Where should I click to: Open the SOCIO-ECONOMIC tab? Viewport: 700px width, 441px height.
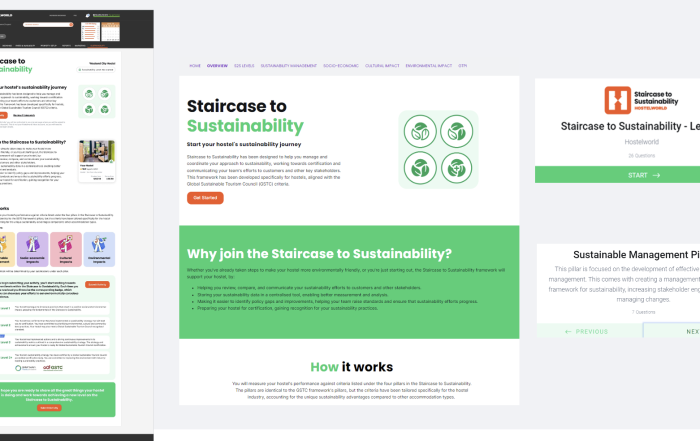341,66
